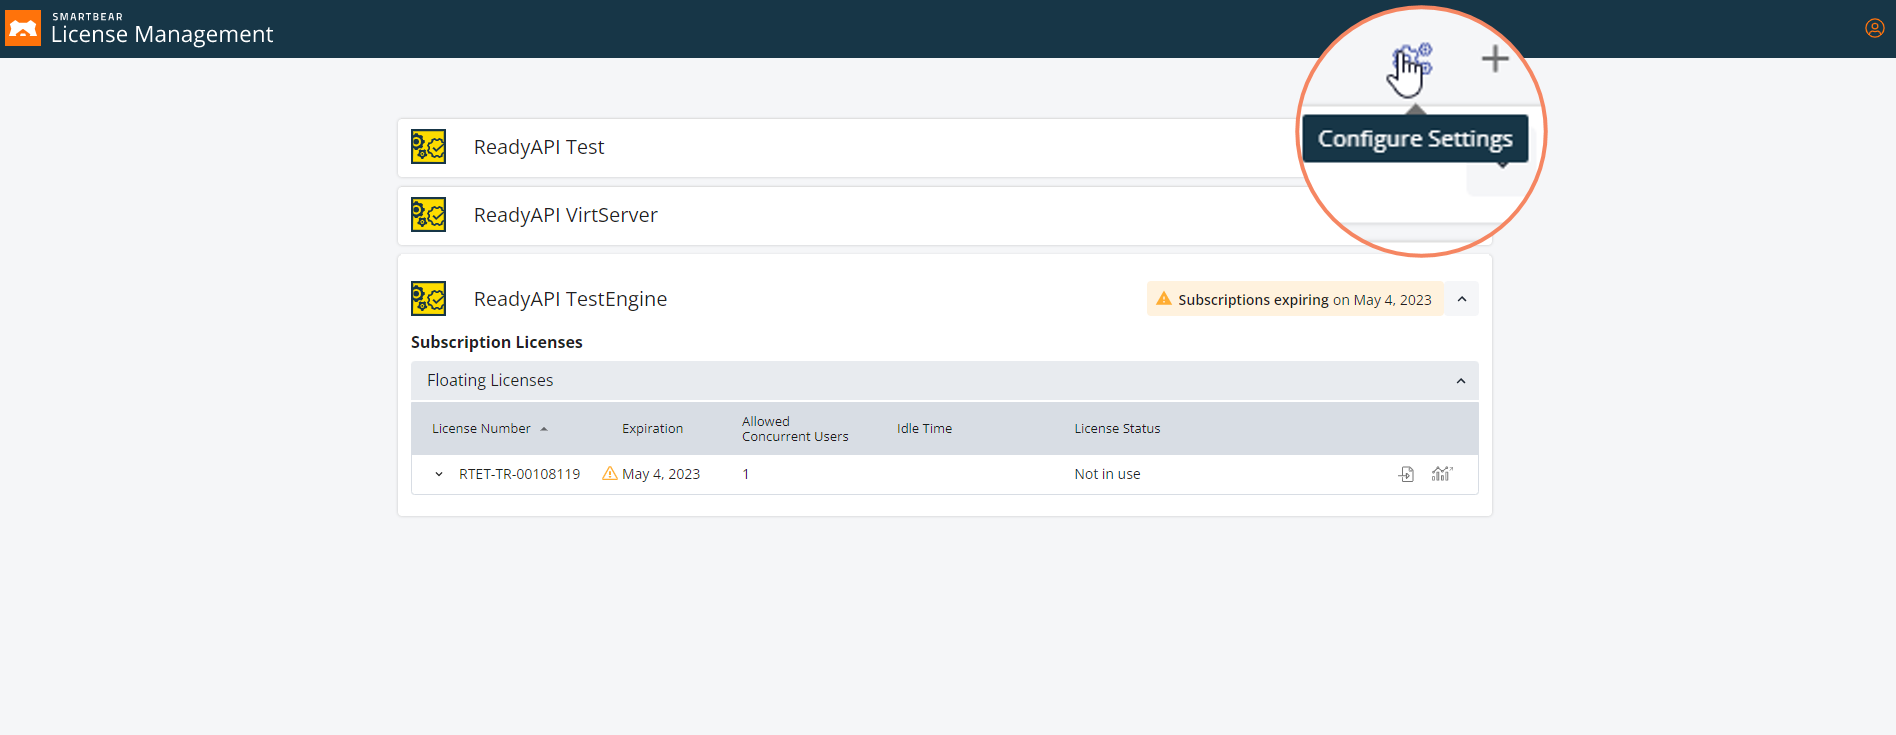Image resolution: width=1896 pixels, height=735 pixels.
Task: Click the Not in use status cell
Action: click(x=1107, y=474)
